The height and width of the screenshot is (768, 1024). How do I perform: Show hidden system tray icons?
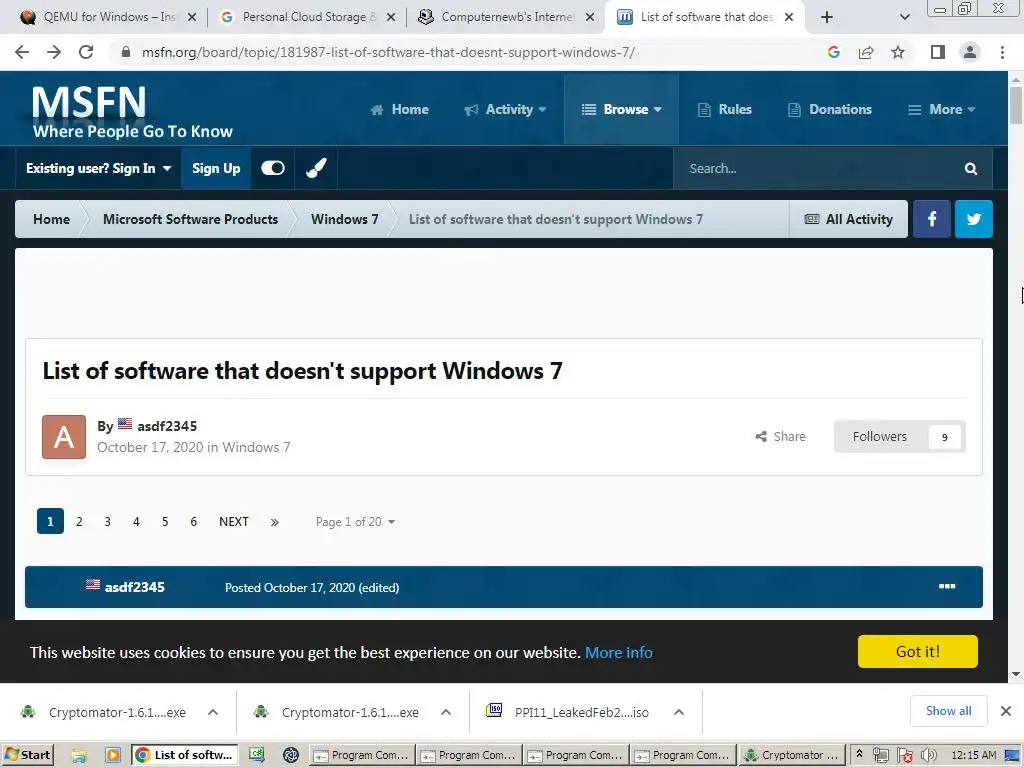(x=859, y=754)
